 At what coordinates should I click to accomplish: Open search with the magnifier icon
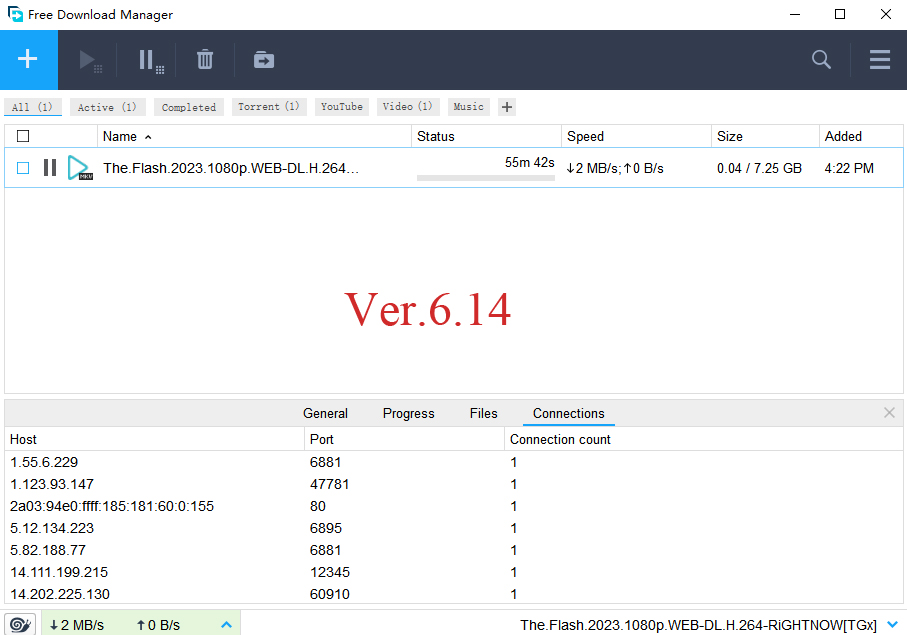click(821, 60)
